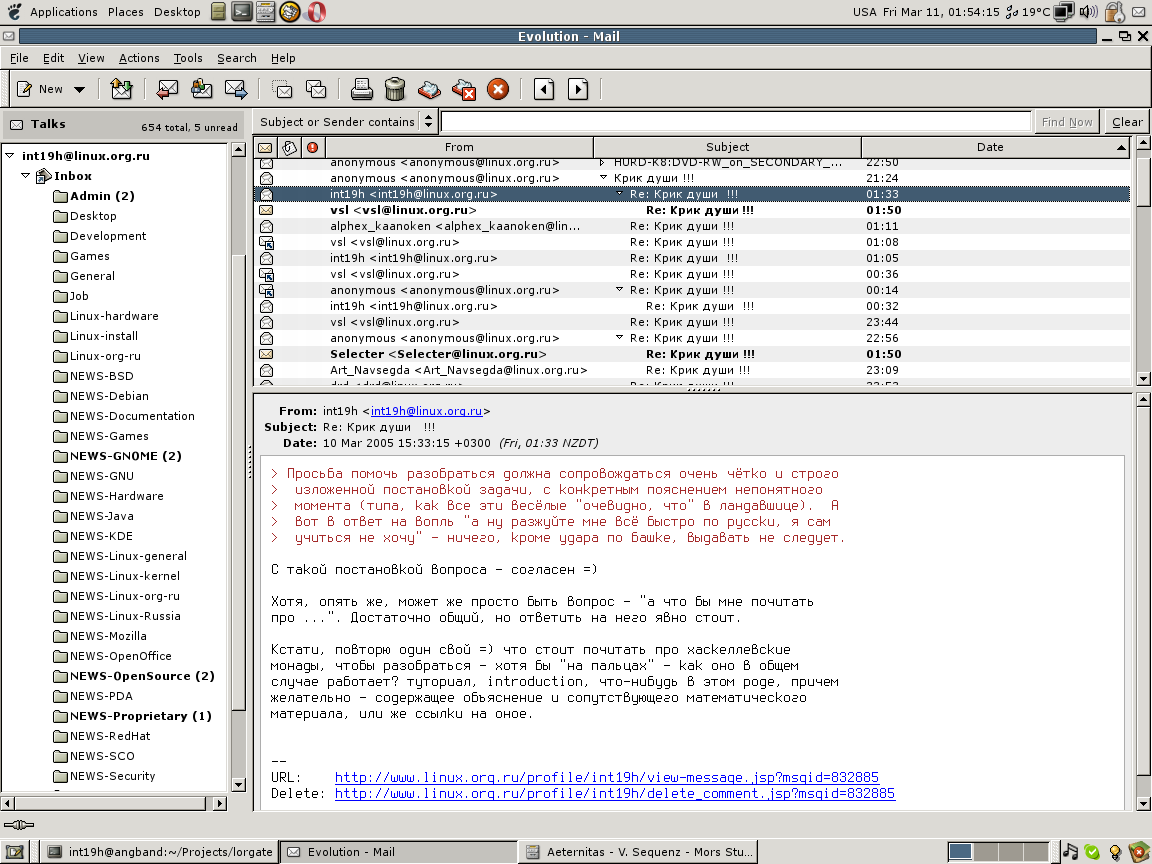Screen dimensions: 1152x864
Task: Select the NEWS-GNOME (2) folder
Action: coord(126,456)
